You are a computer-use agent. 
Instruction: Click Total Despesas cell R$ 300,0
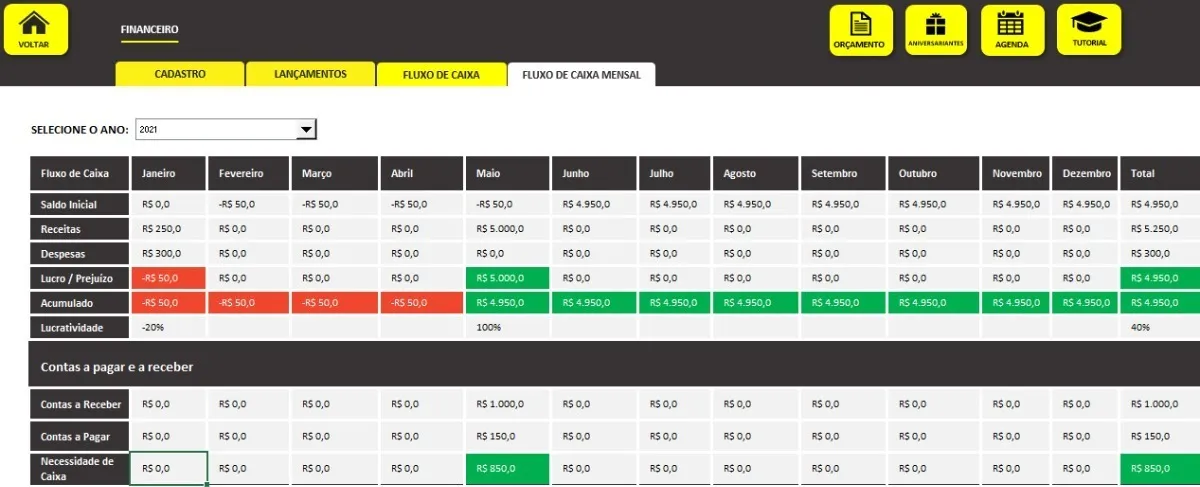[x=1160, y=254]
